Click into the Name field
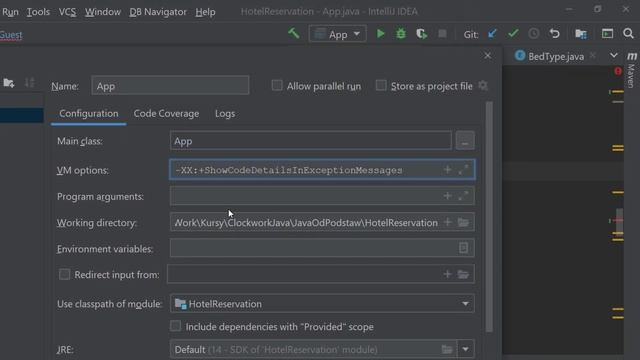This screenshot has width=640, height=360. point(170,86)
